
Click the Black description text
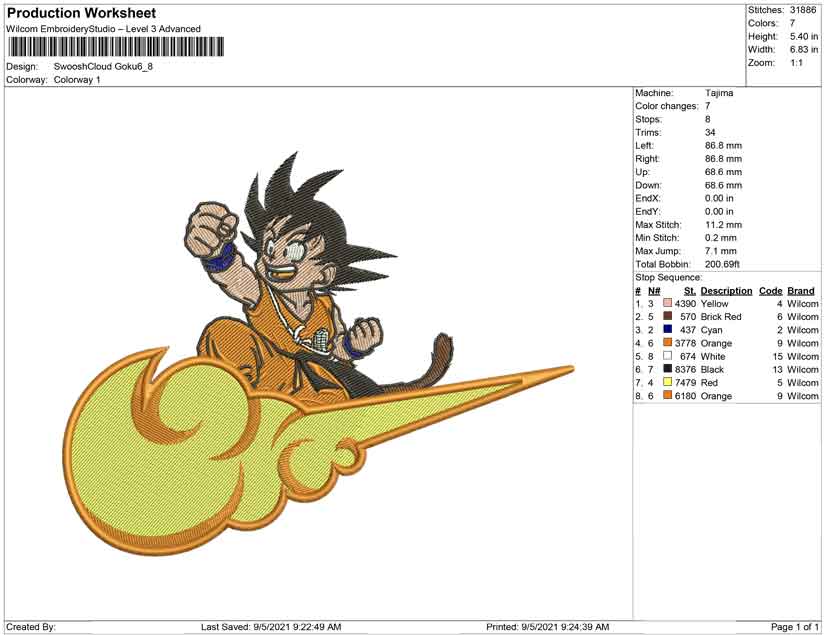click(712, 369)
